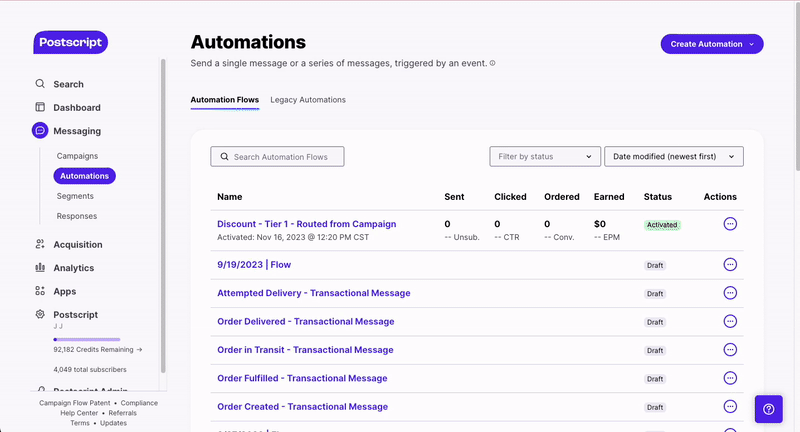This screenshot has height=432, width=800.
Task: Click the Postscript settings gear icon
Action: (40, 314)
